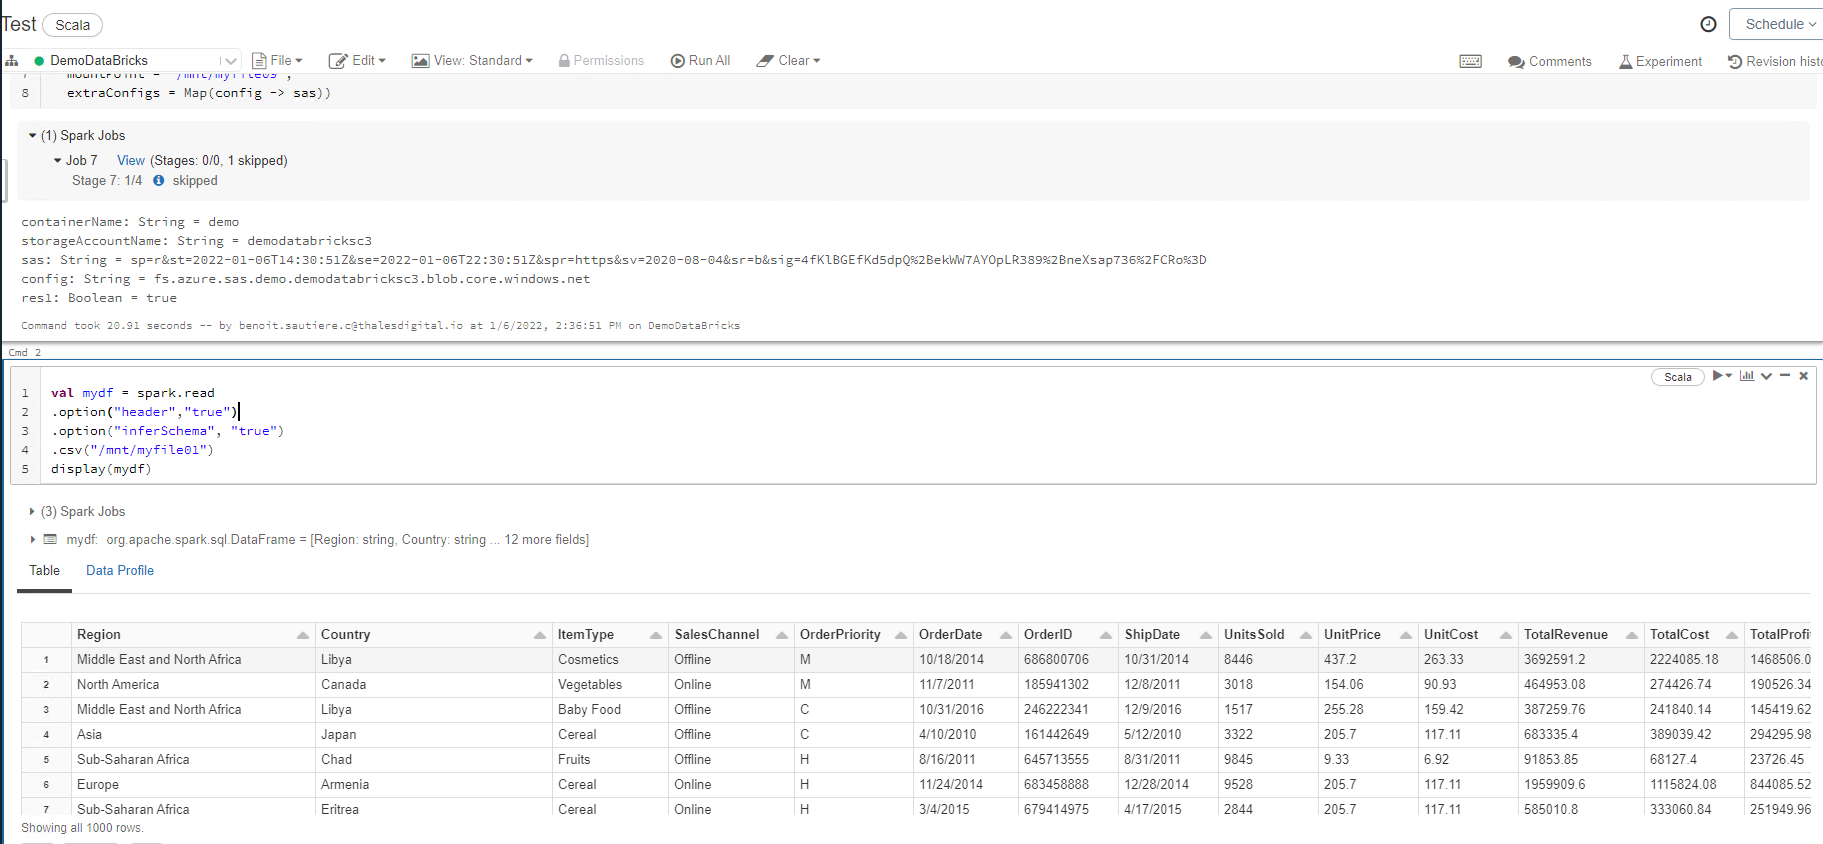Switch to the Table tab
Viewport: 1823px width, 844px height.
pos(44,571)
